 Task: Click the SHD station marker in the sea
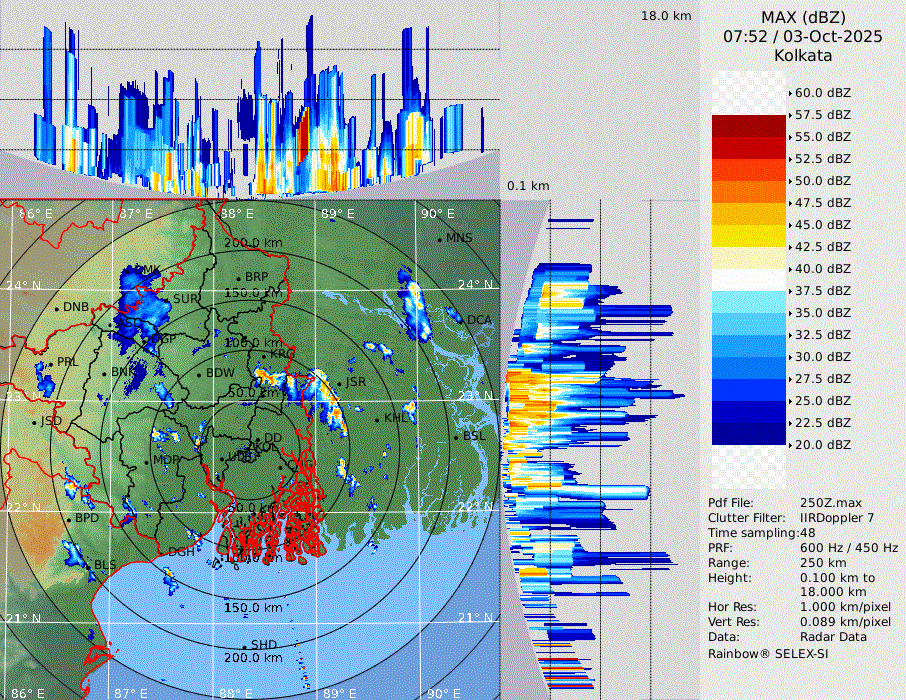pyautogui.click(x=244, y=645)
